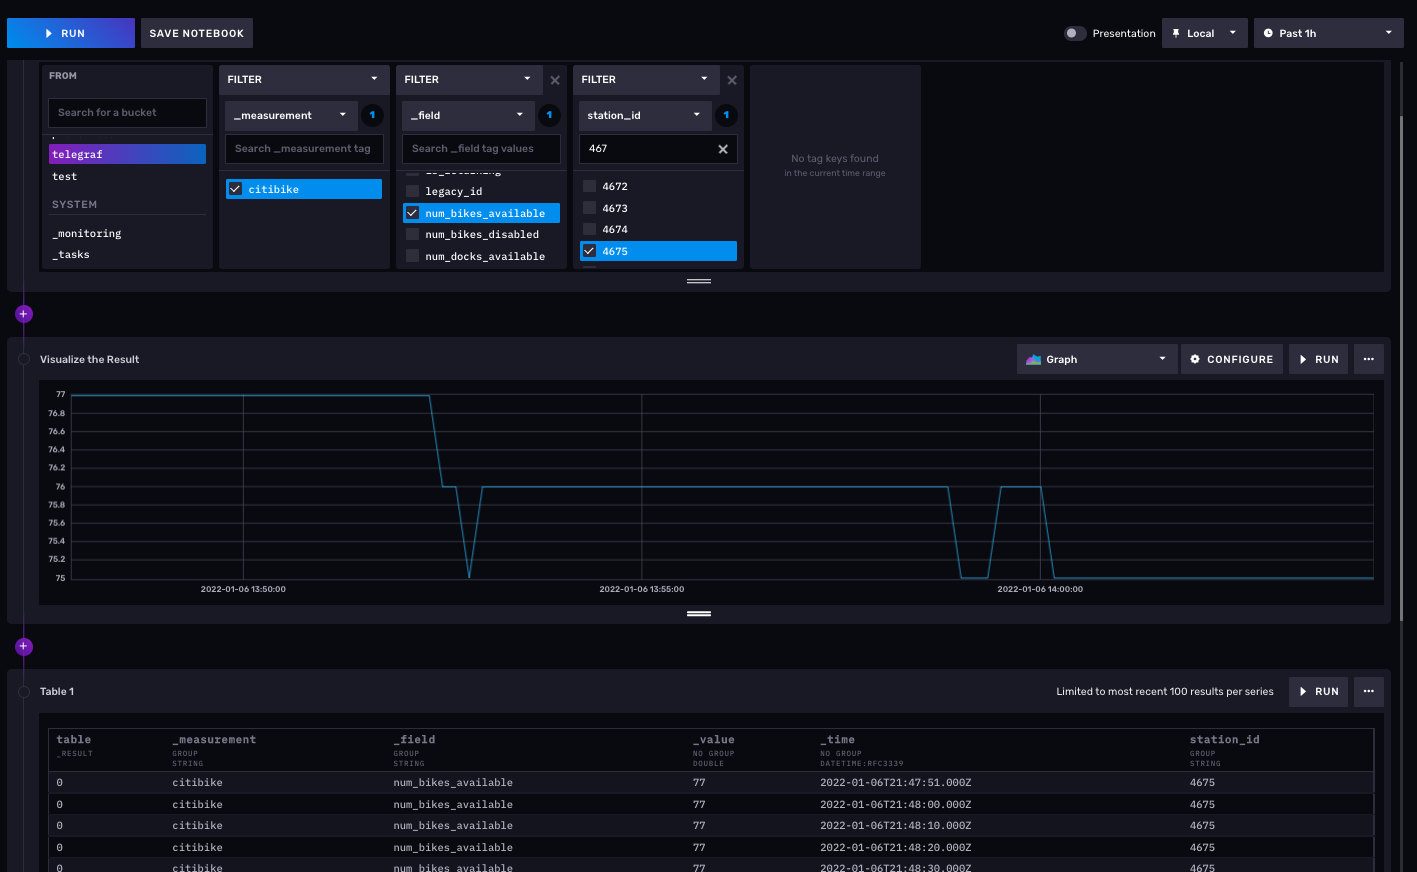Toggle Presentation mode switch
The width and height of the screenshot is (1417, 872).
(1074, 33)
